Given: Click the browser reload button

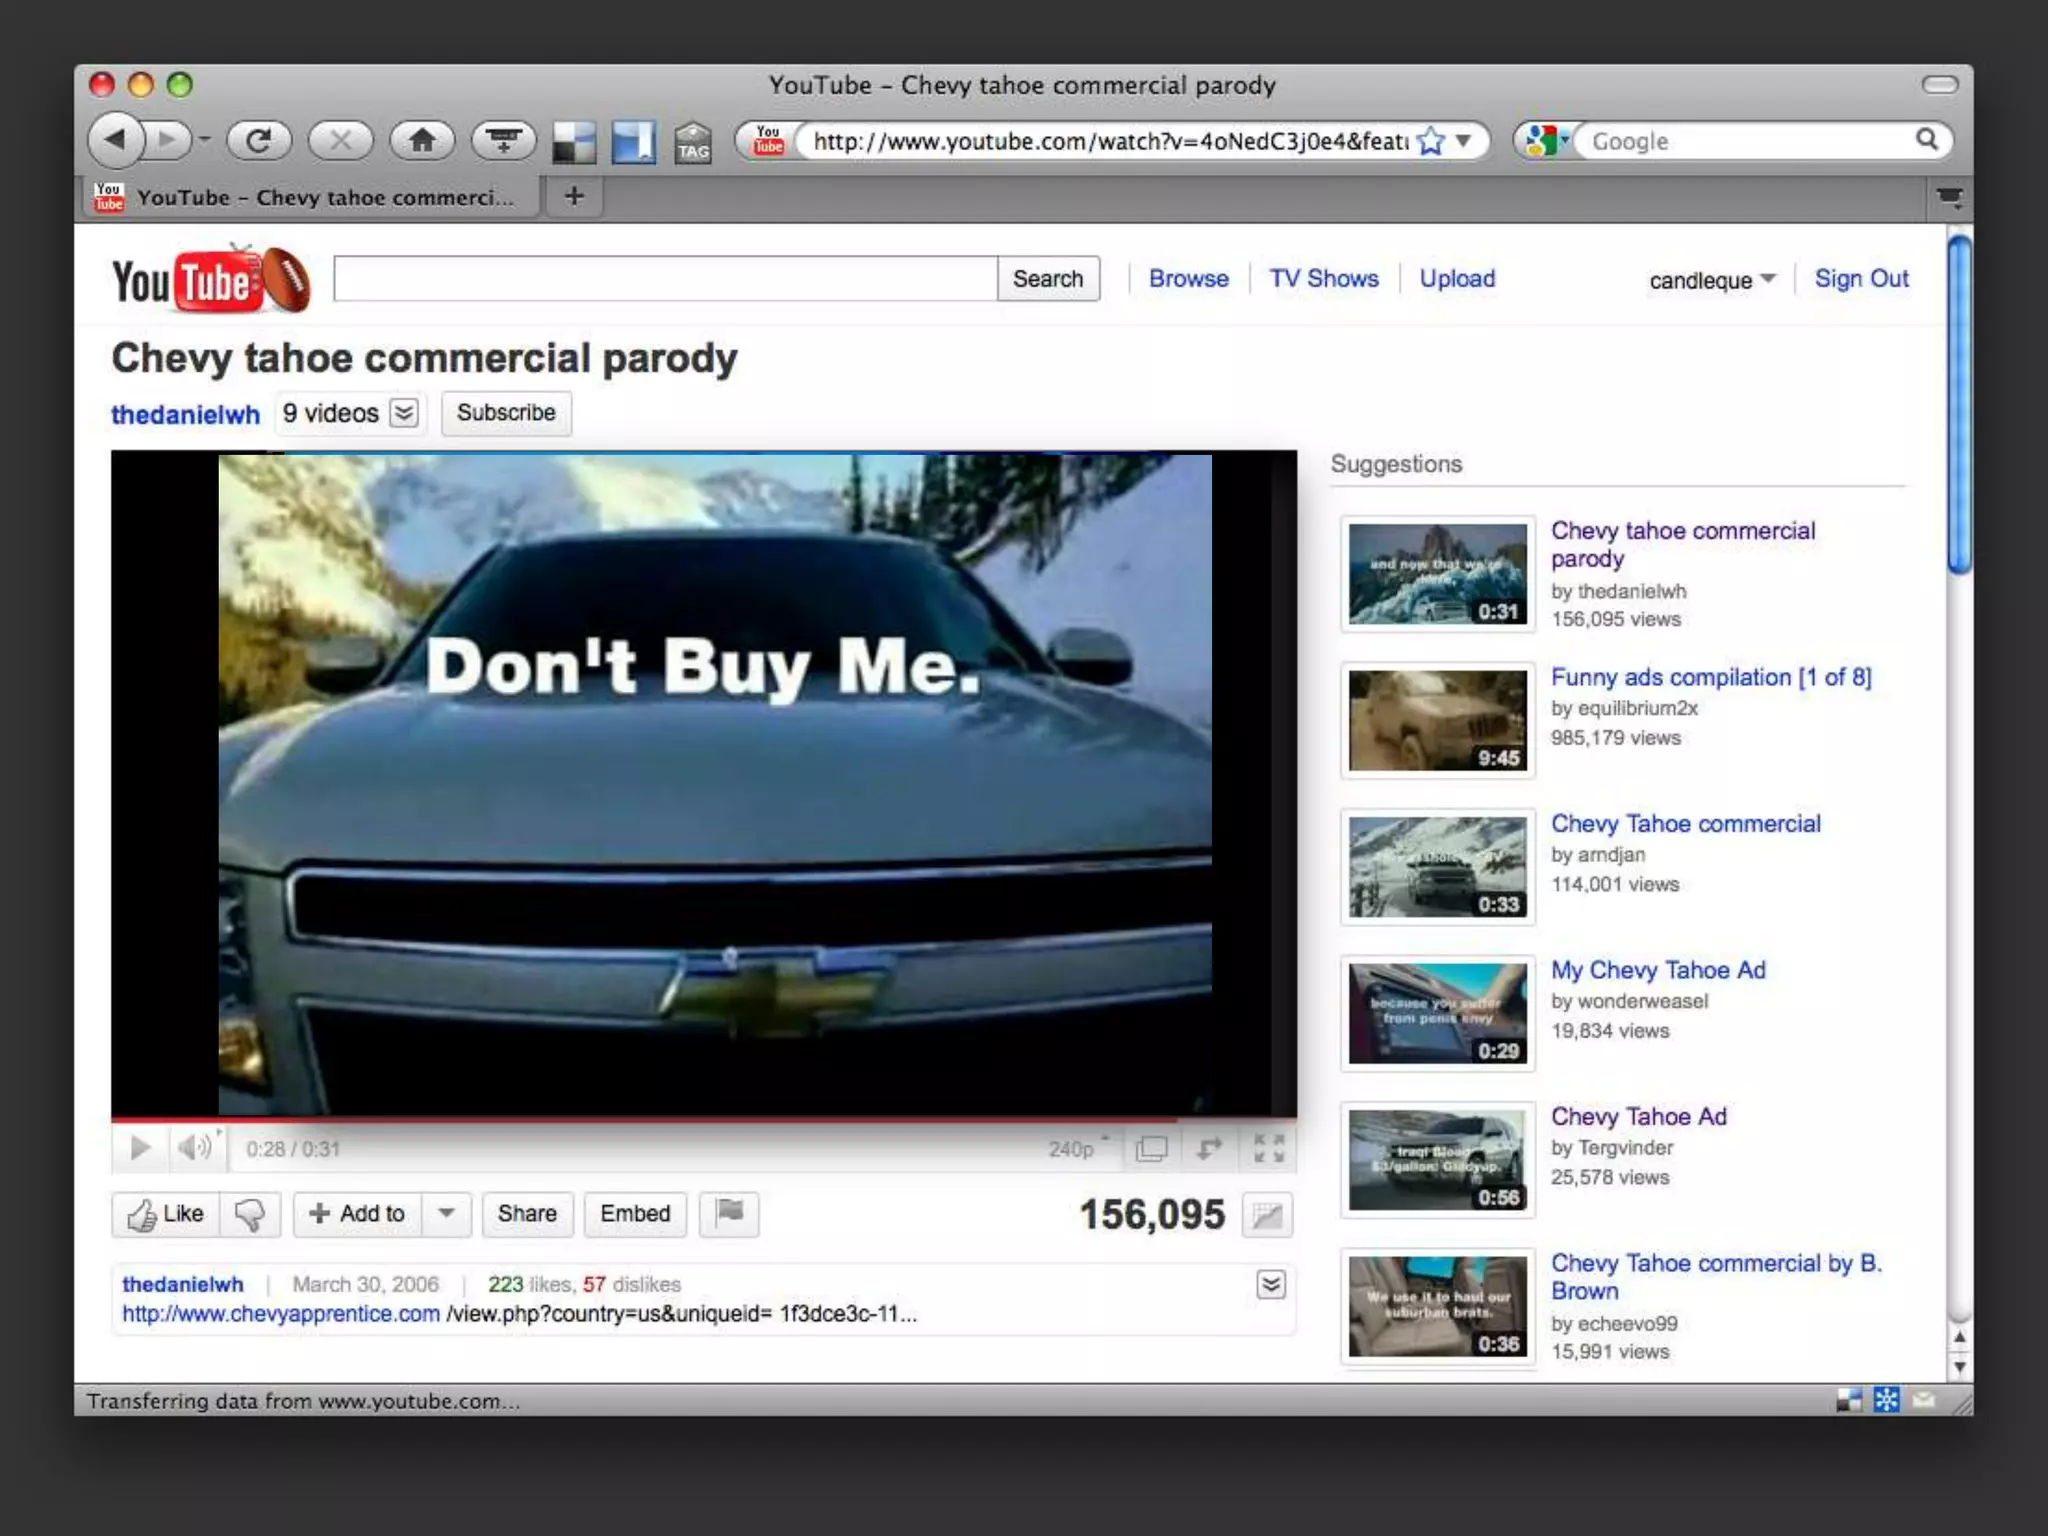Looking at the screenshot, I should [258, 141].
